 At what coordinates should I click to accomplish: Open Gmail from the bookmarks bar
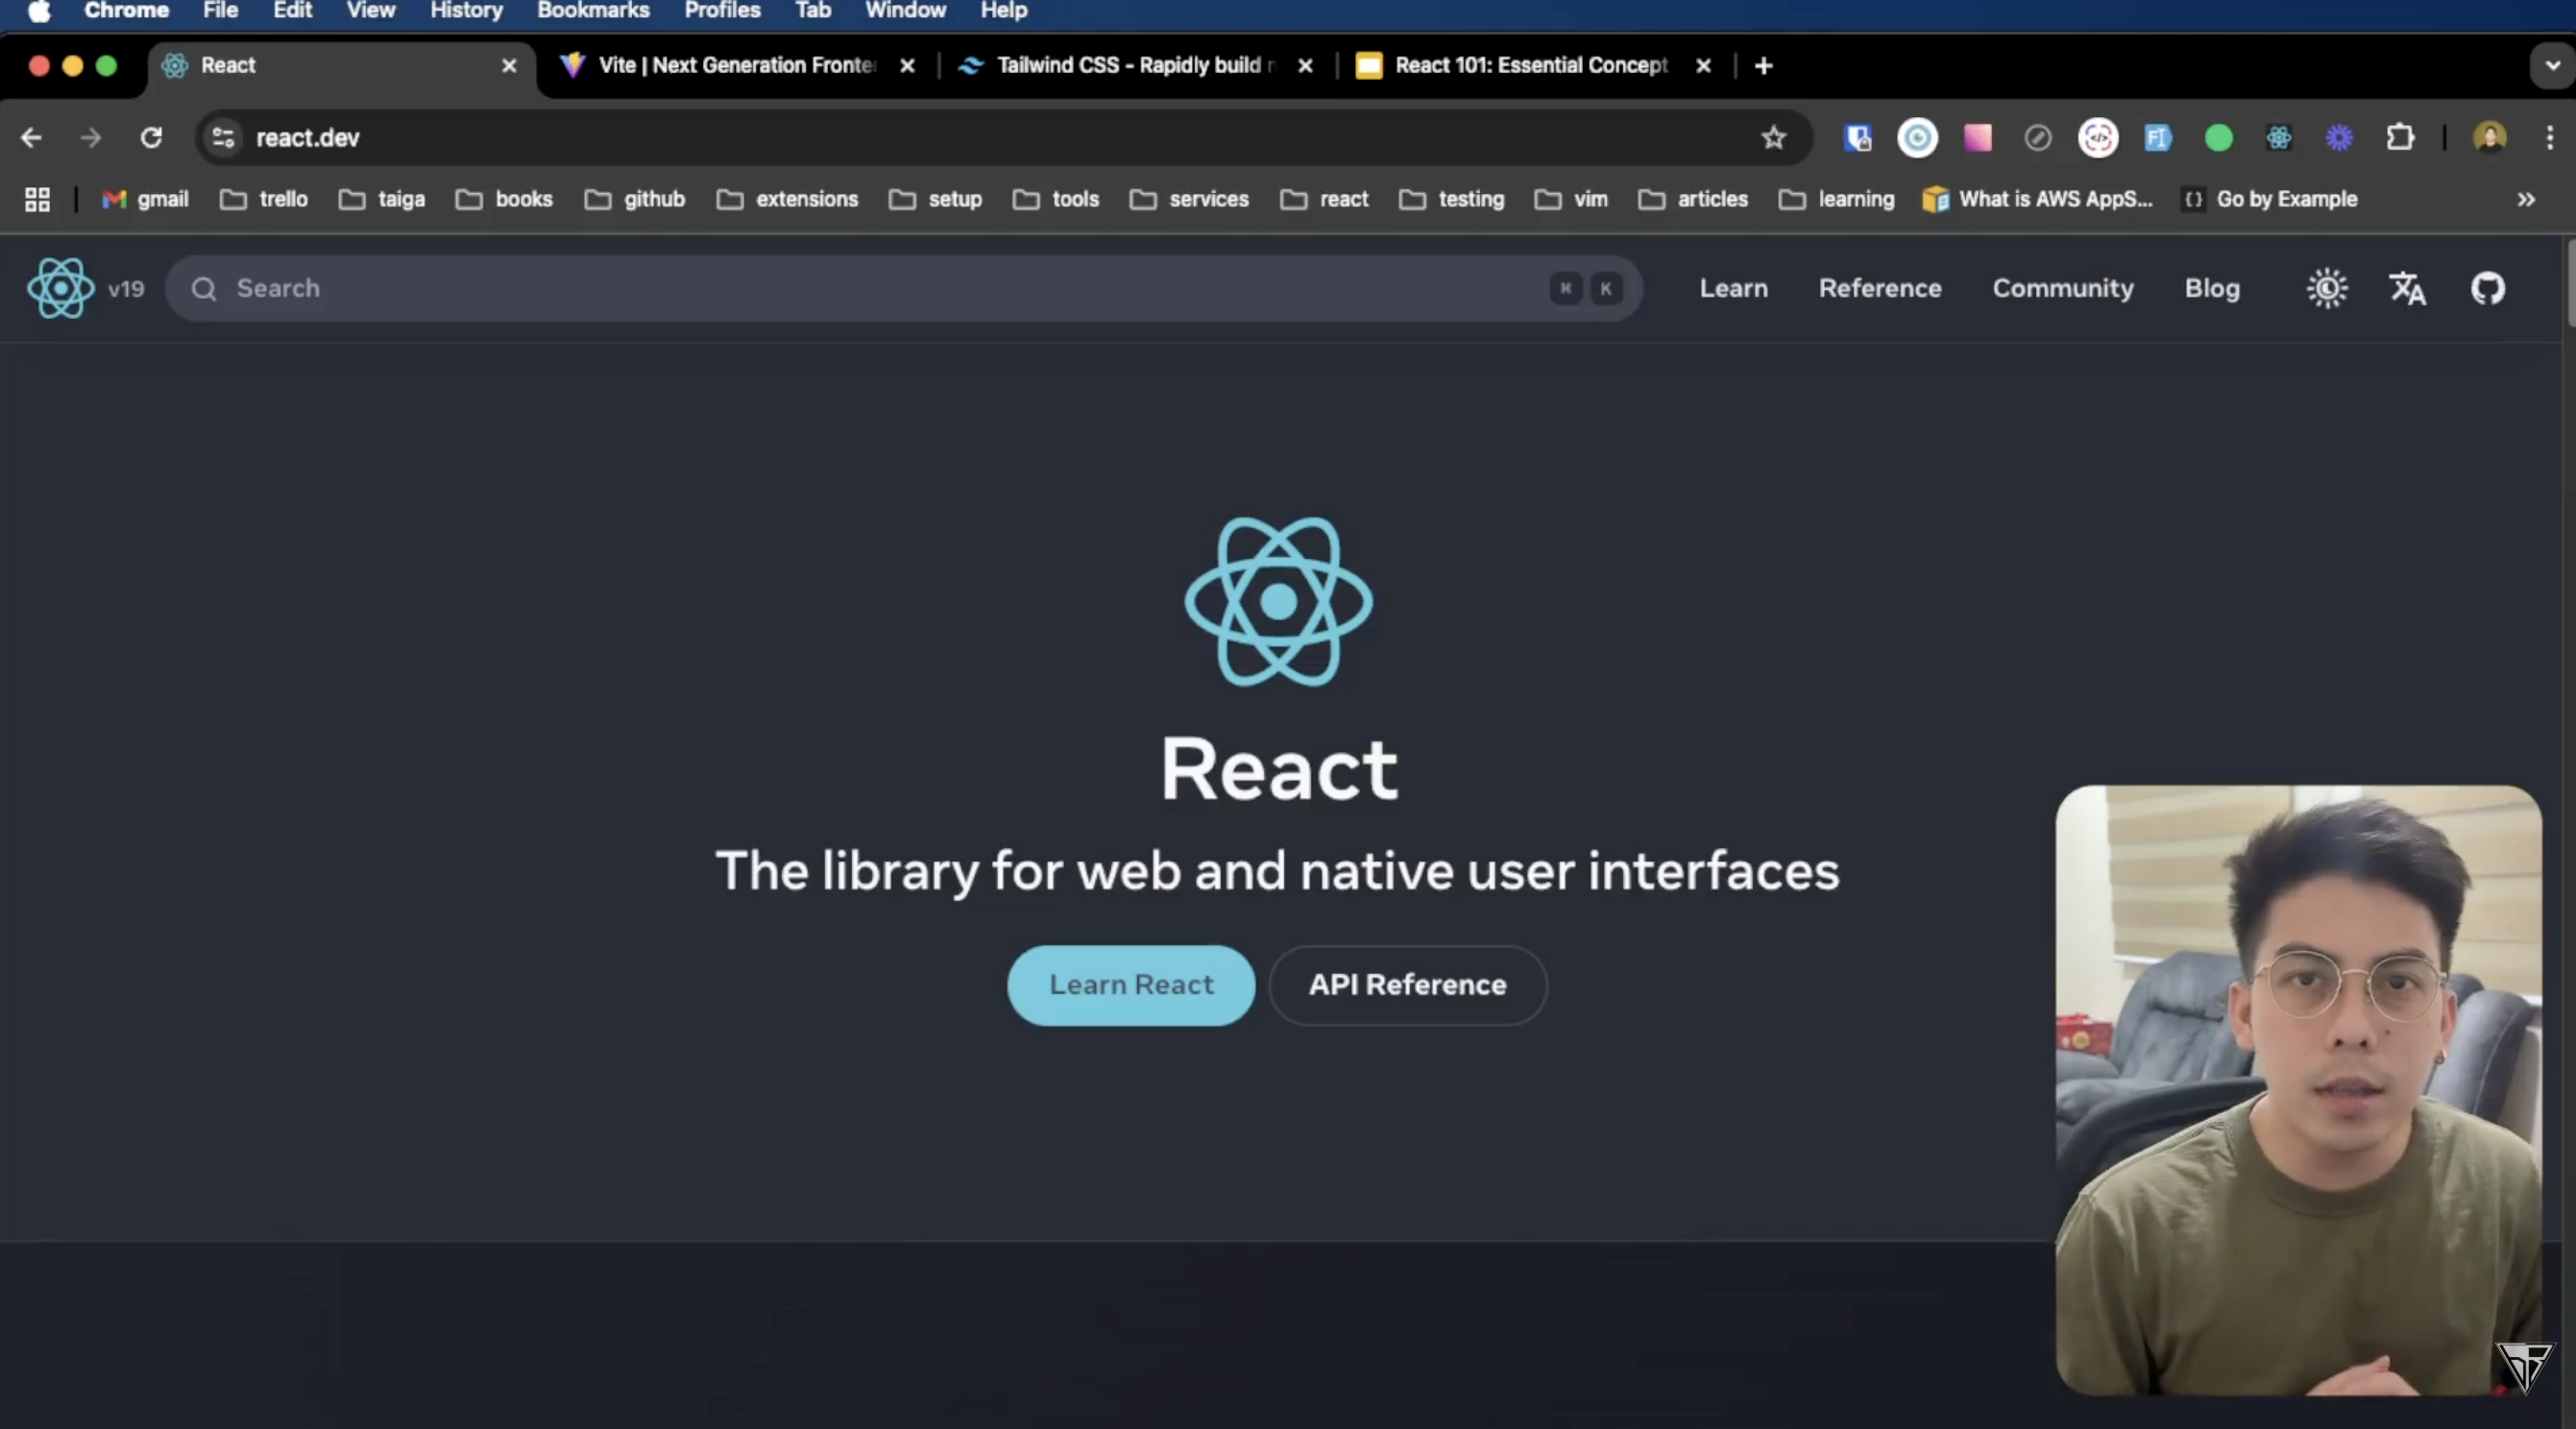145,199
